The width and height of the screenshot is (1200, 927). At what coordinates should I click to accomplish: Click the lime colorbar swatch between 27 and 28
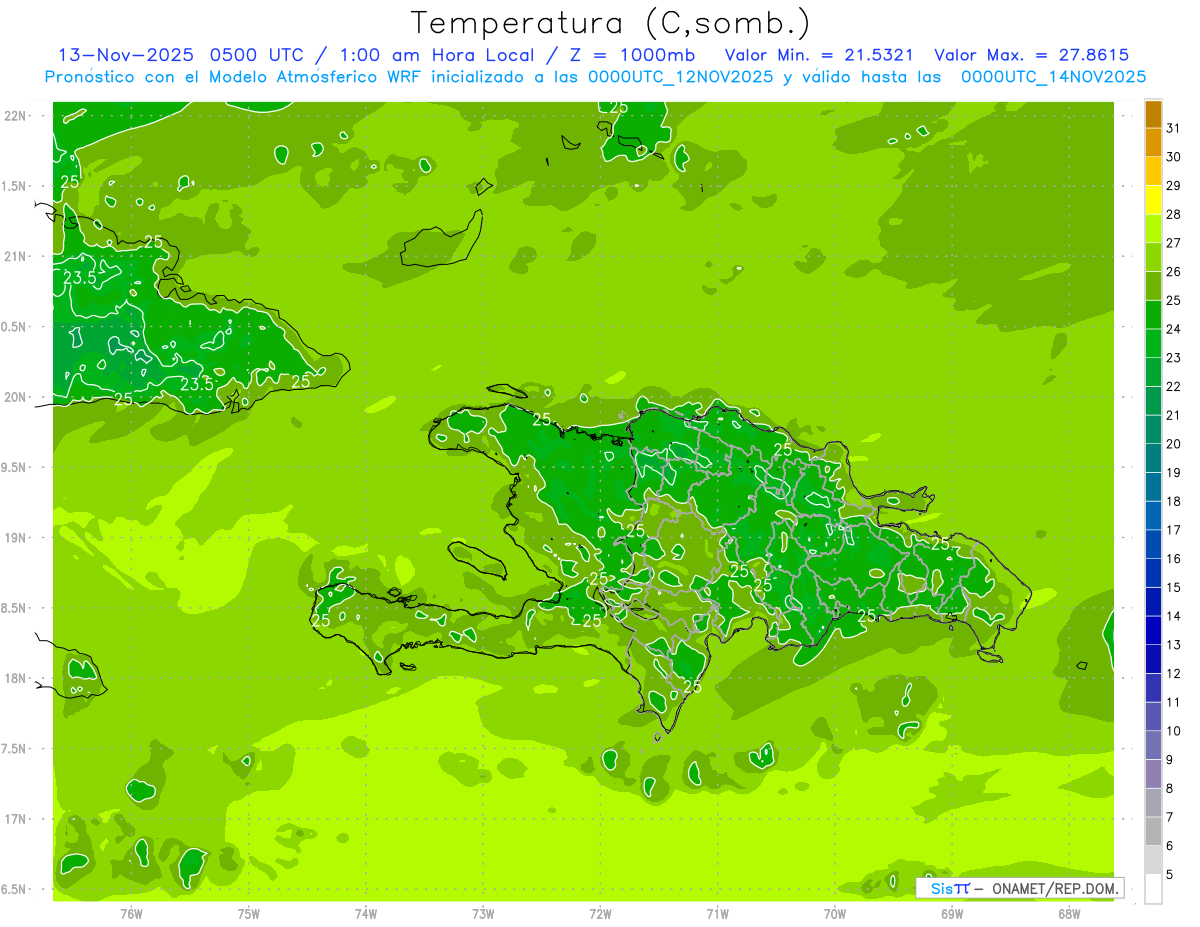click(x=1153, y=230)
